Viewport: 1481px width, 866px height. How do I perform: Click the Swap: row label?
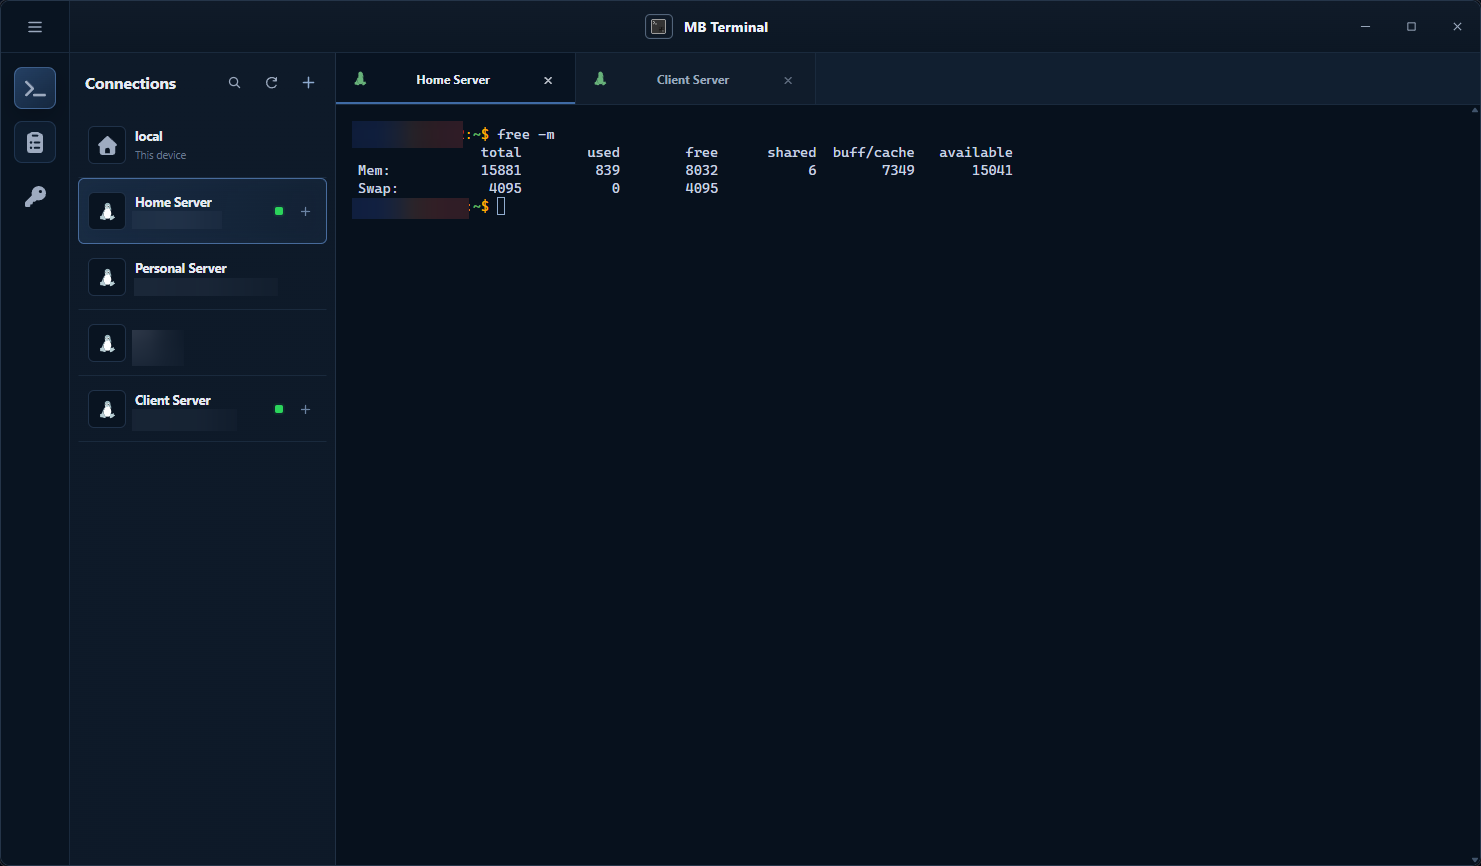coord(378,188)
